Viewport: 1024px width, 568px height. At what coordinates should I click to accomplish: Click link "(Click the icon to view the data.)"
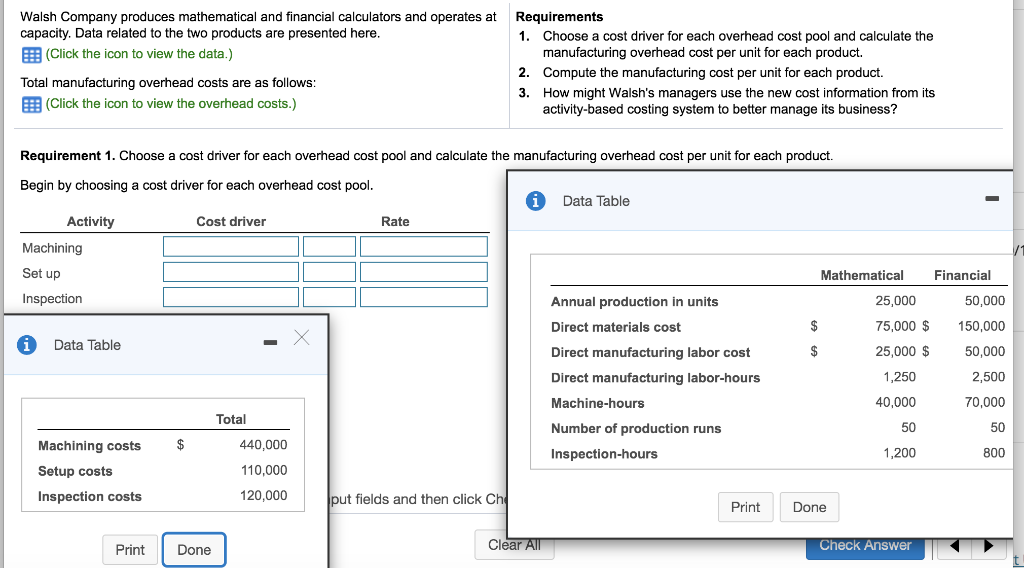139,54
